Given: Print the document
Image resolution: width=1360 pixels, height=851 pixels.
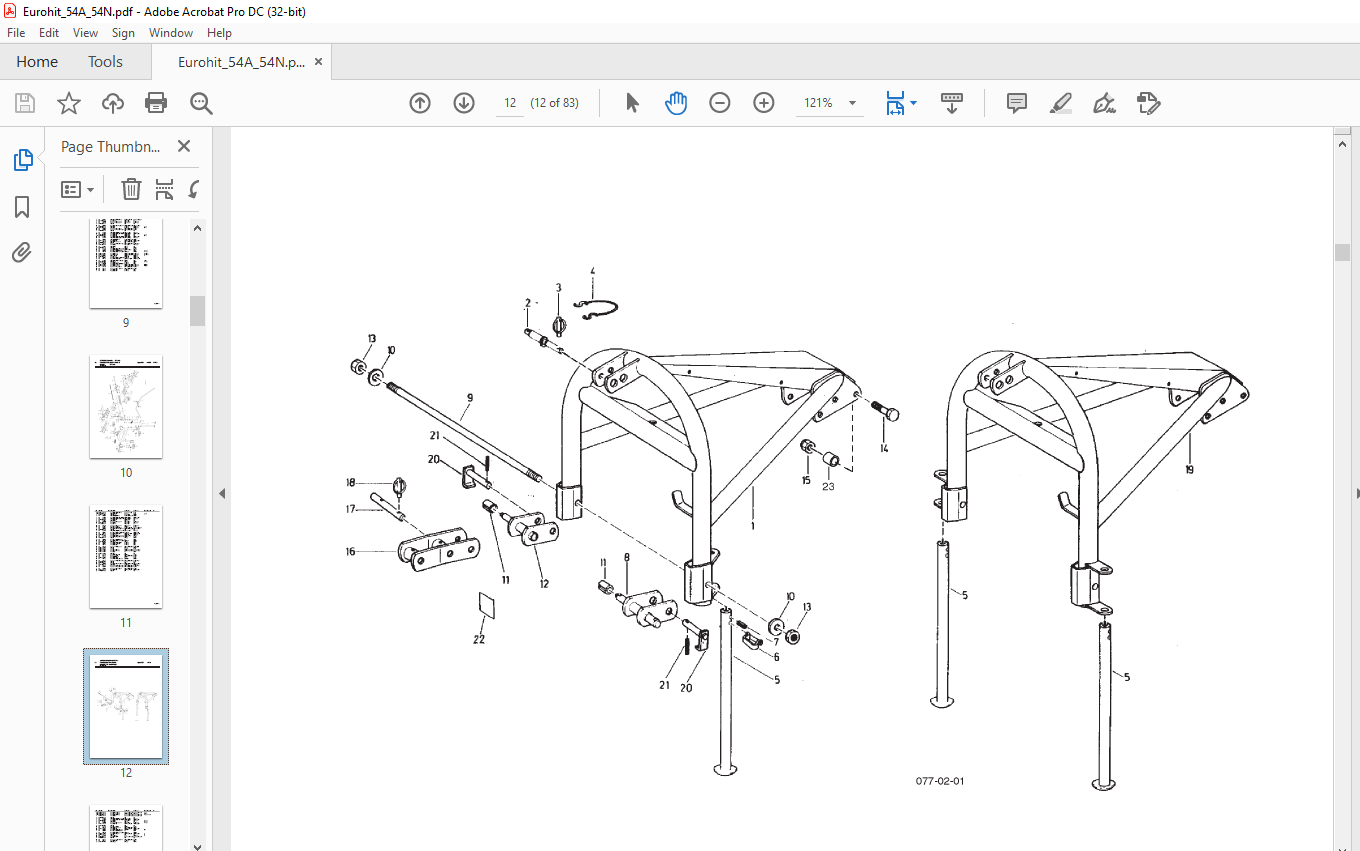Looking at the screenshot, I should pos(156,103).
